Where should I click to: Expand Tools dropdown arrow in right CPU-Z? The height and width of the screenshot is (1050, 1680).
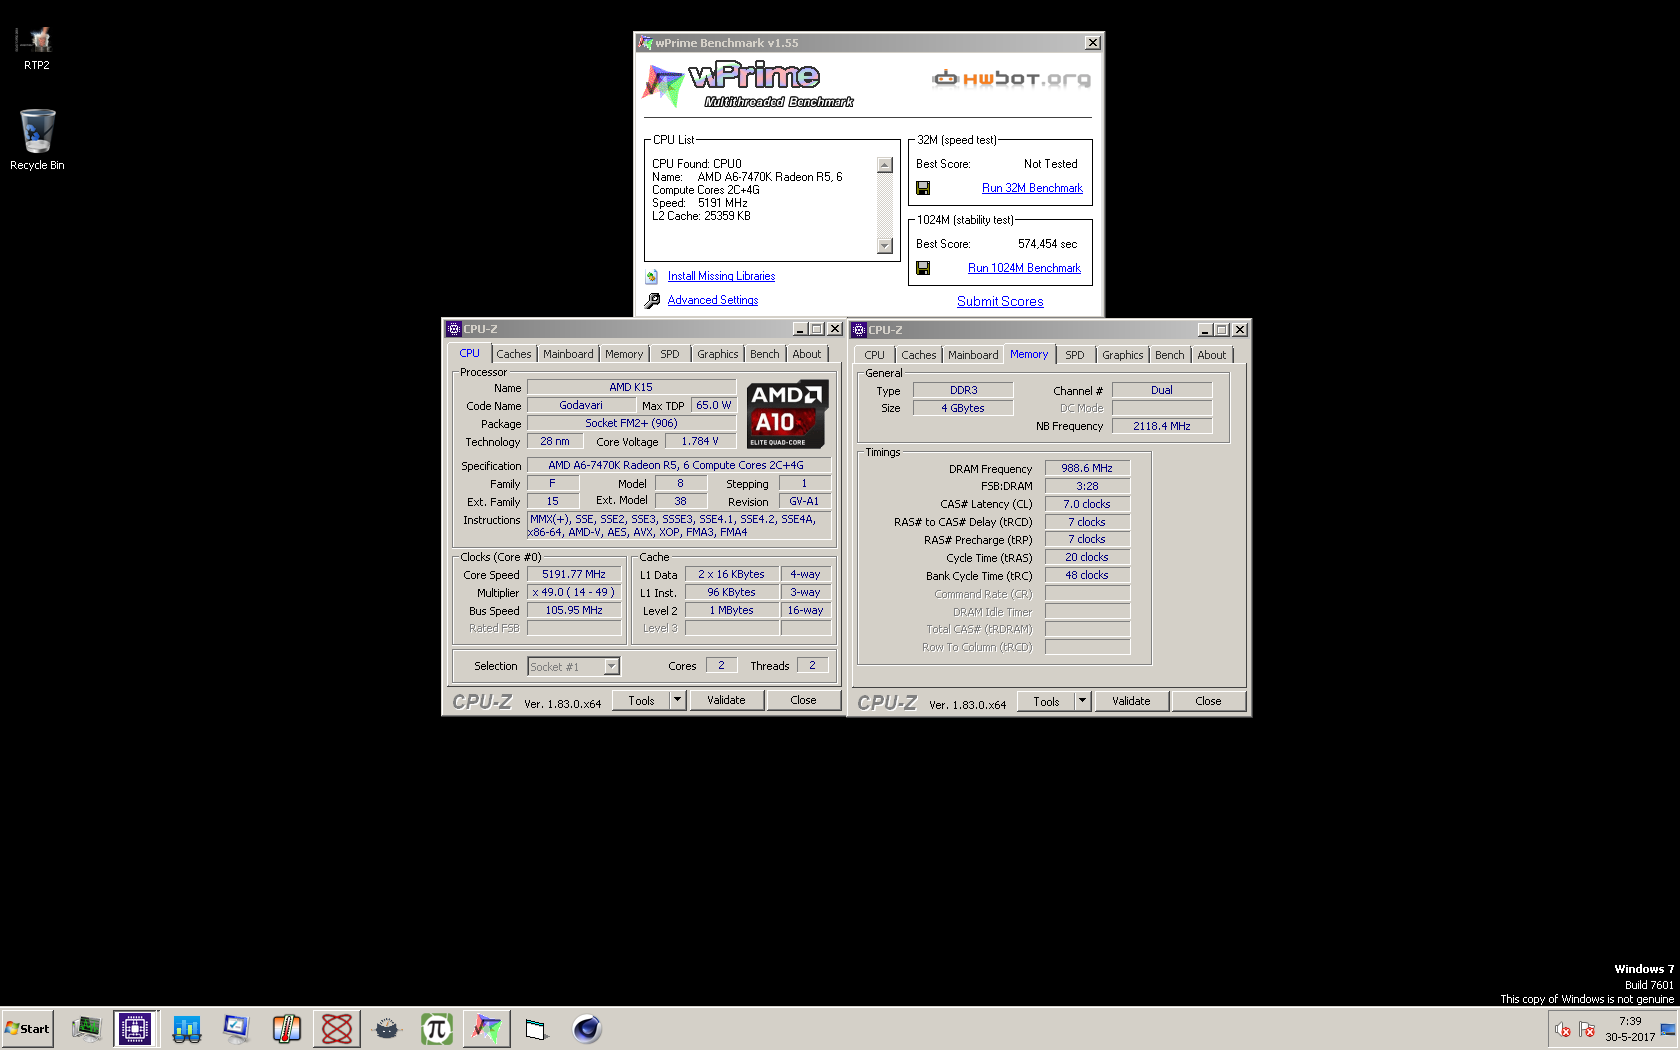point(1083,701)
